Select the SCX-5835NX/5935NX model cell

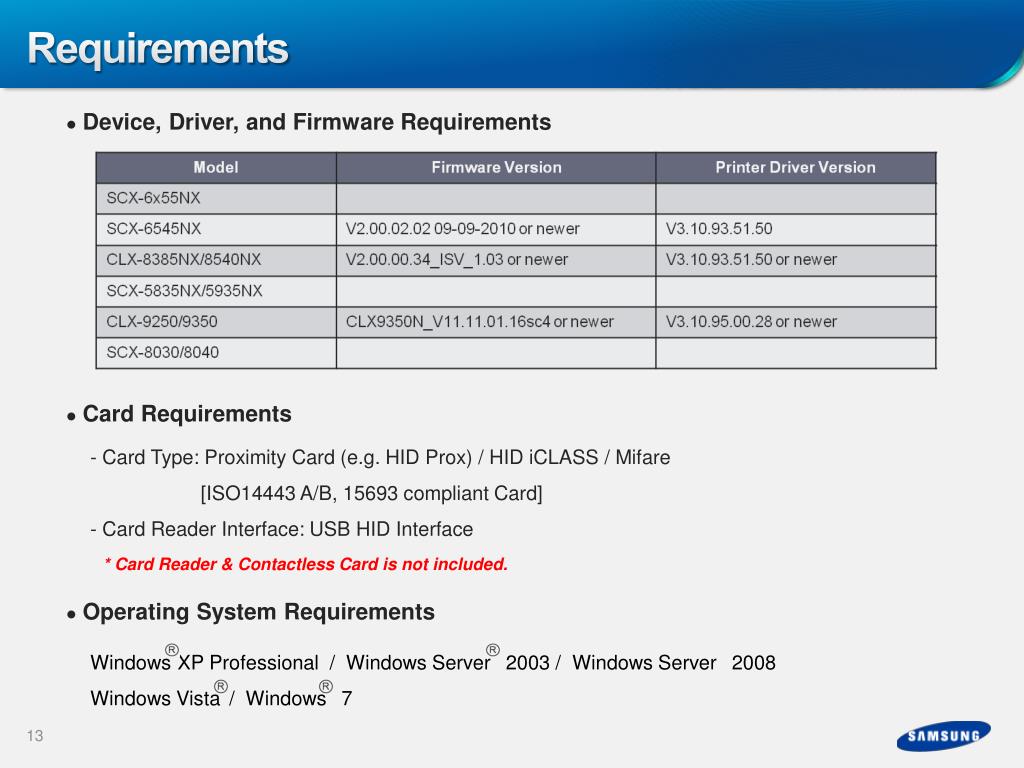[216, 291]
